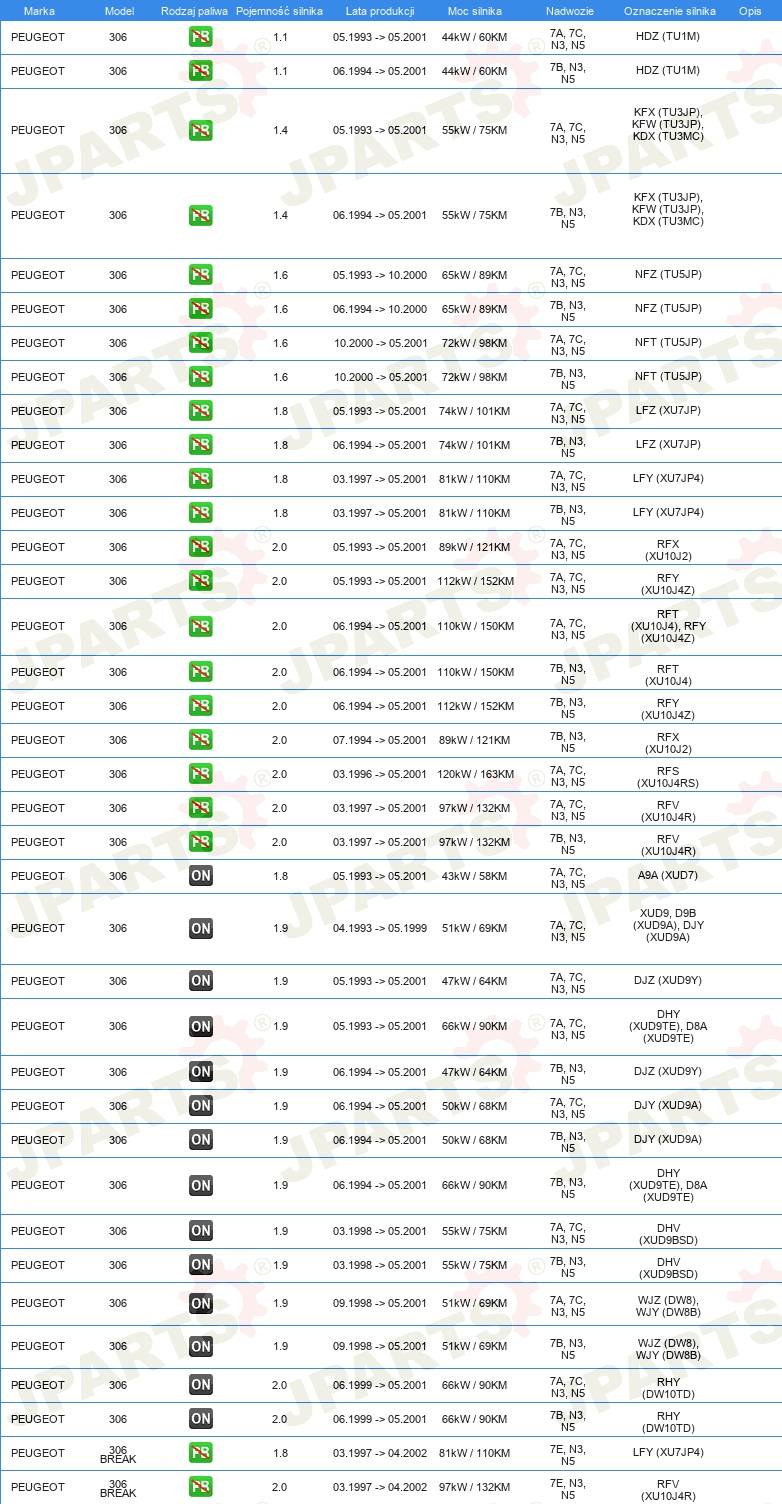Viewport: 782px width, 1504px height.
Task: Click PB icon in 120kW RFS row
Action: click(201, 774)
